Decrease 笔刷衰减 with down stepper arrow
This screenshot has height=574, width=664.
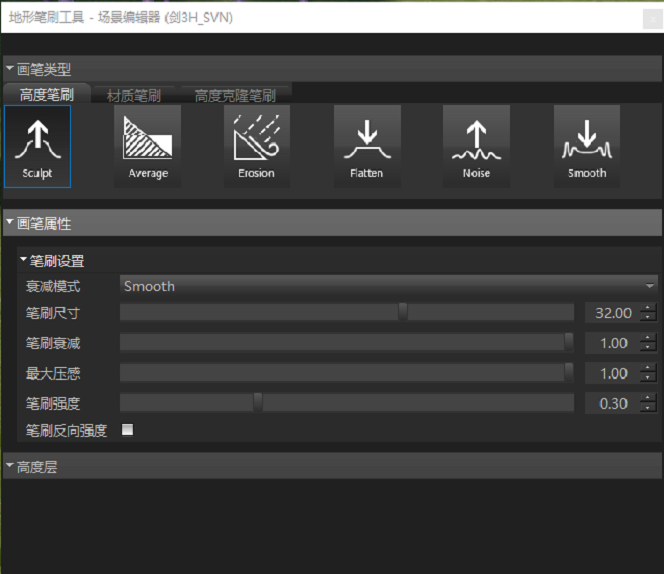[648, 347]
